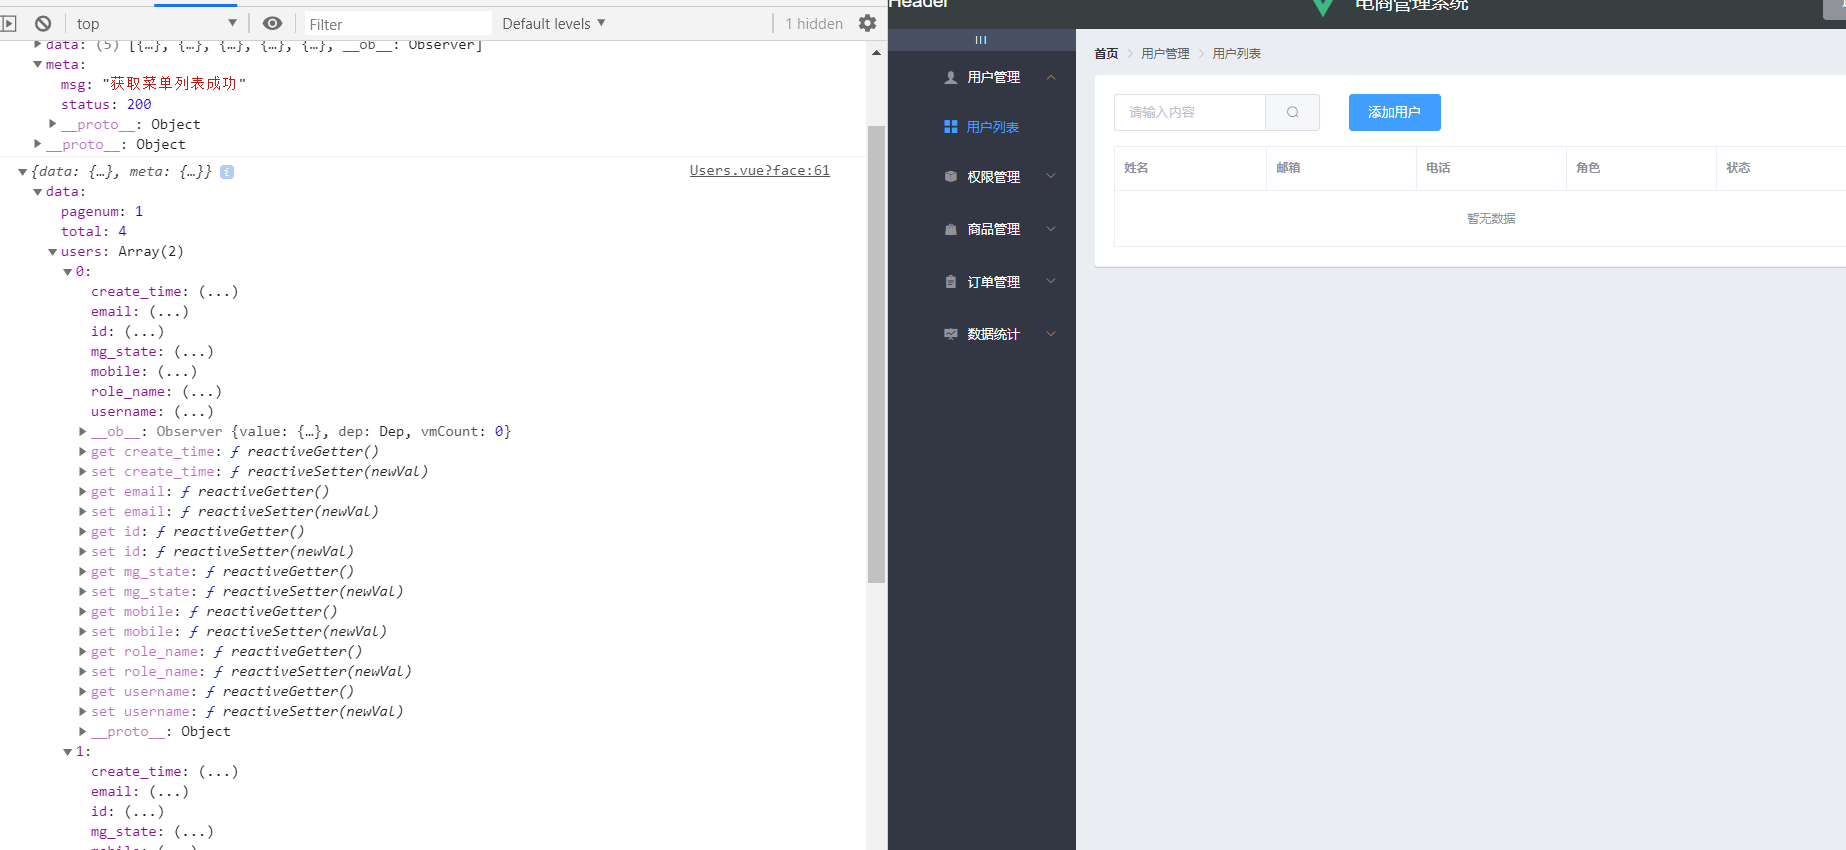Invoke getter for 'mobile: (...)' in item 0
Screen dimensions: 1846x850
click(177, 371)
